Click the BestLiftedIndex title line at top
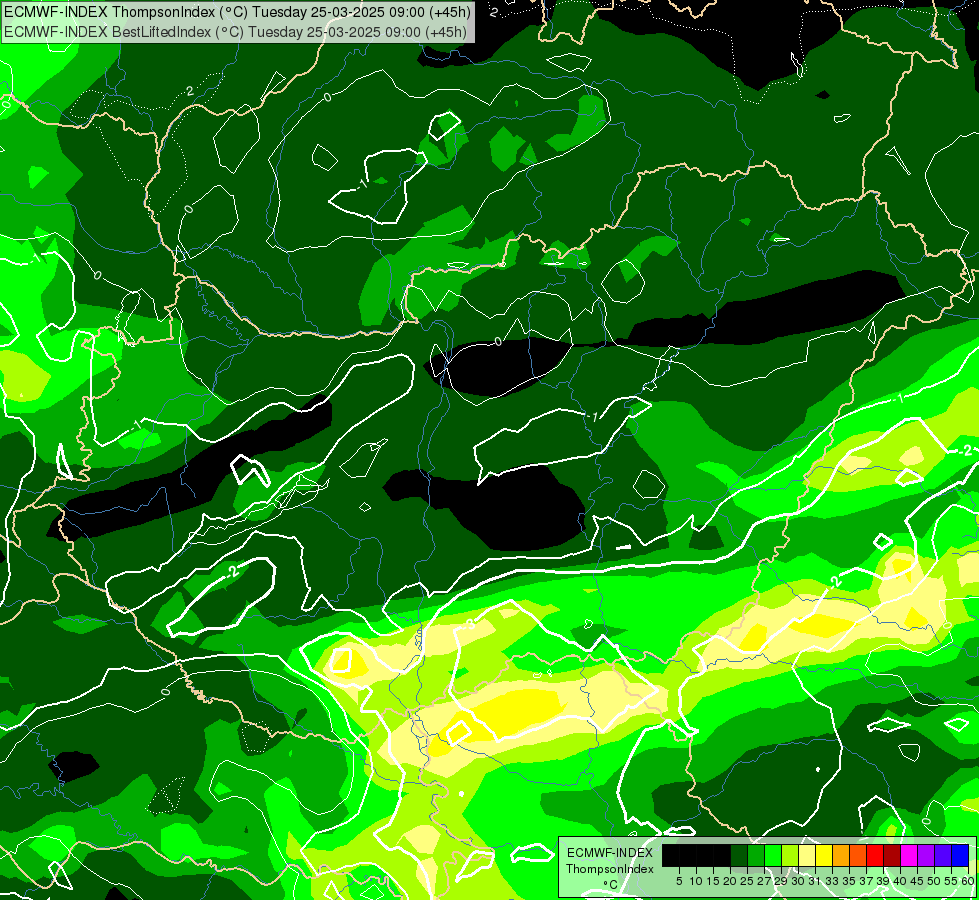Screen dimensions: 979x900 [x=235, y=32]
